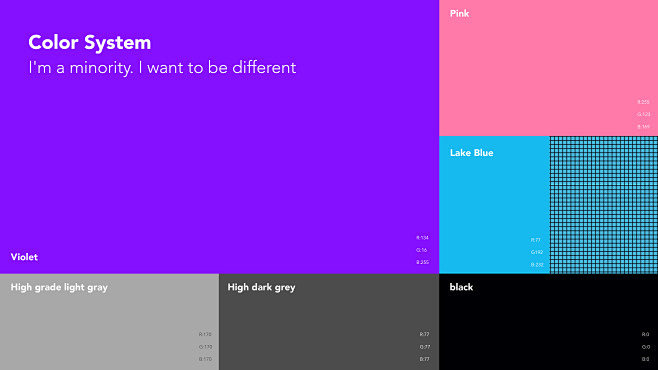Screen dimensions: 658x370
Task: Choose the High grade light gray swatch
Action: click(x=110, y=322)
